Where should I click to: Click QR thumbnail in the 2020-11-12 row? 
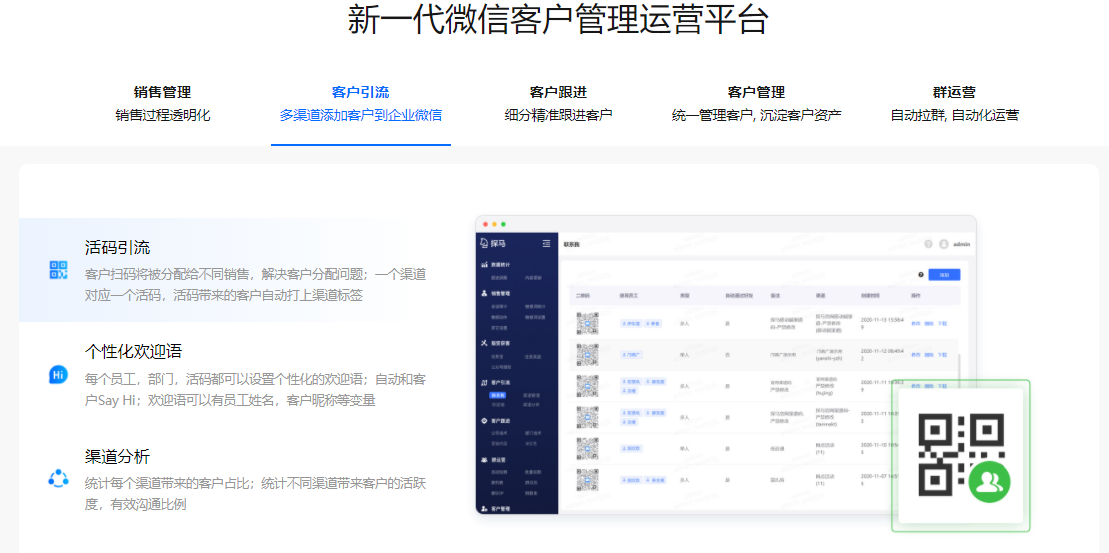(x=587, y=354)
